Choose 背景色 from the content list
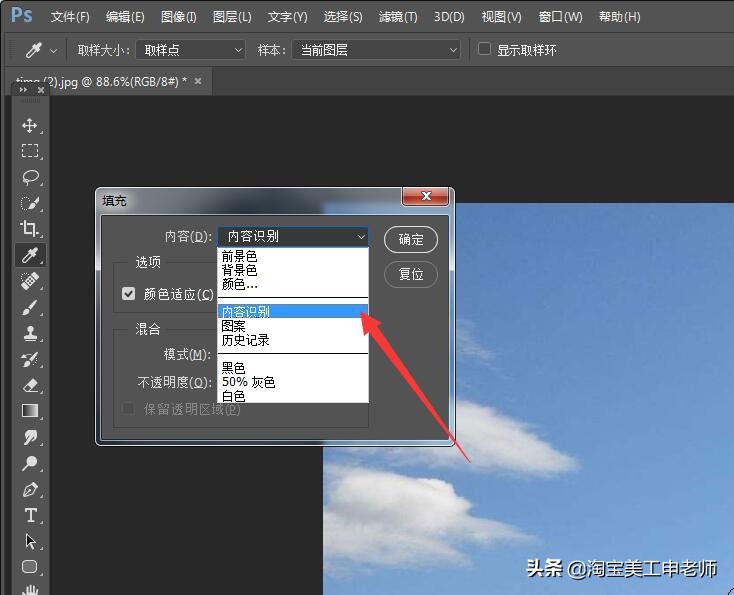This screenshot has width=734, height=595. point(293,270)
